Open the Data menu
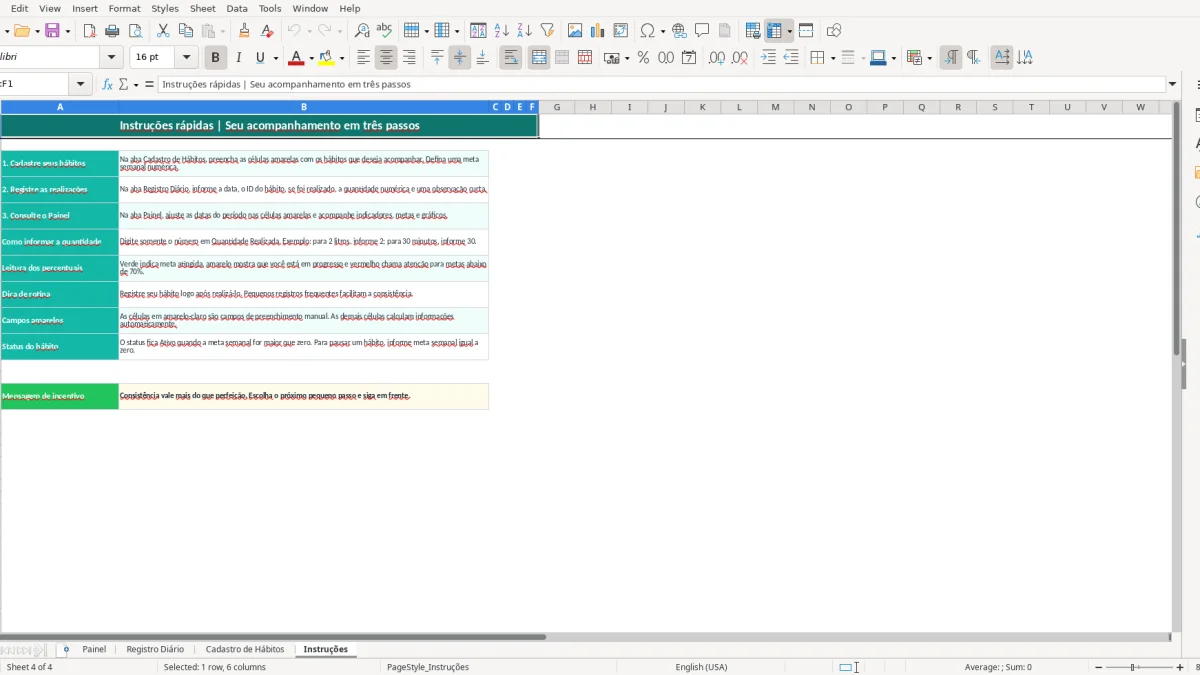 237,8
